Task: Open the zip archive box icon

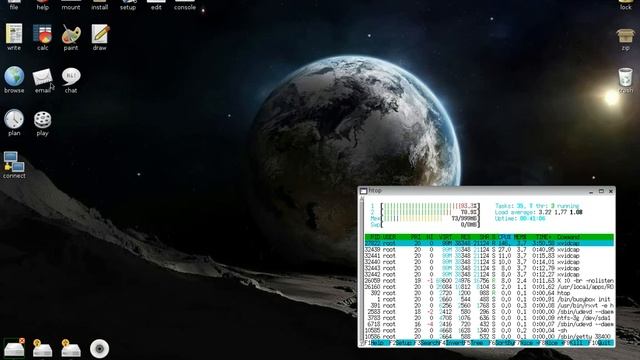Action: point(625,40)
